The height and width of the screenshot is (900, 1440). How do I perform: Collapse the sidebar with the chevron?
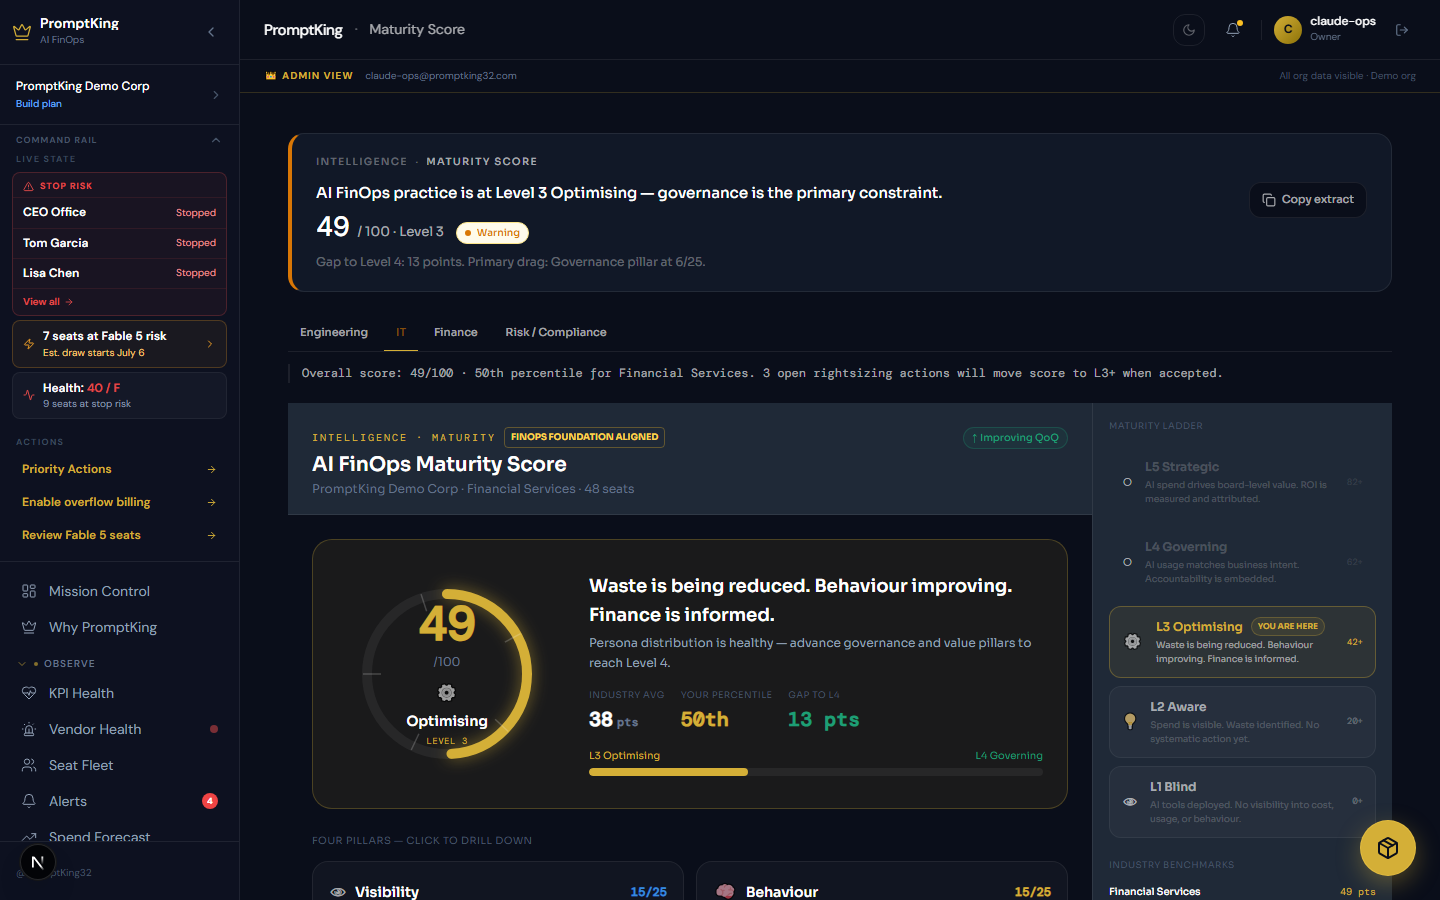211,32
